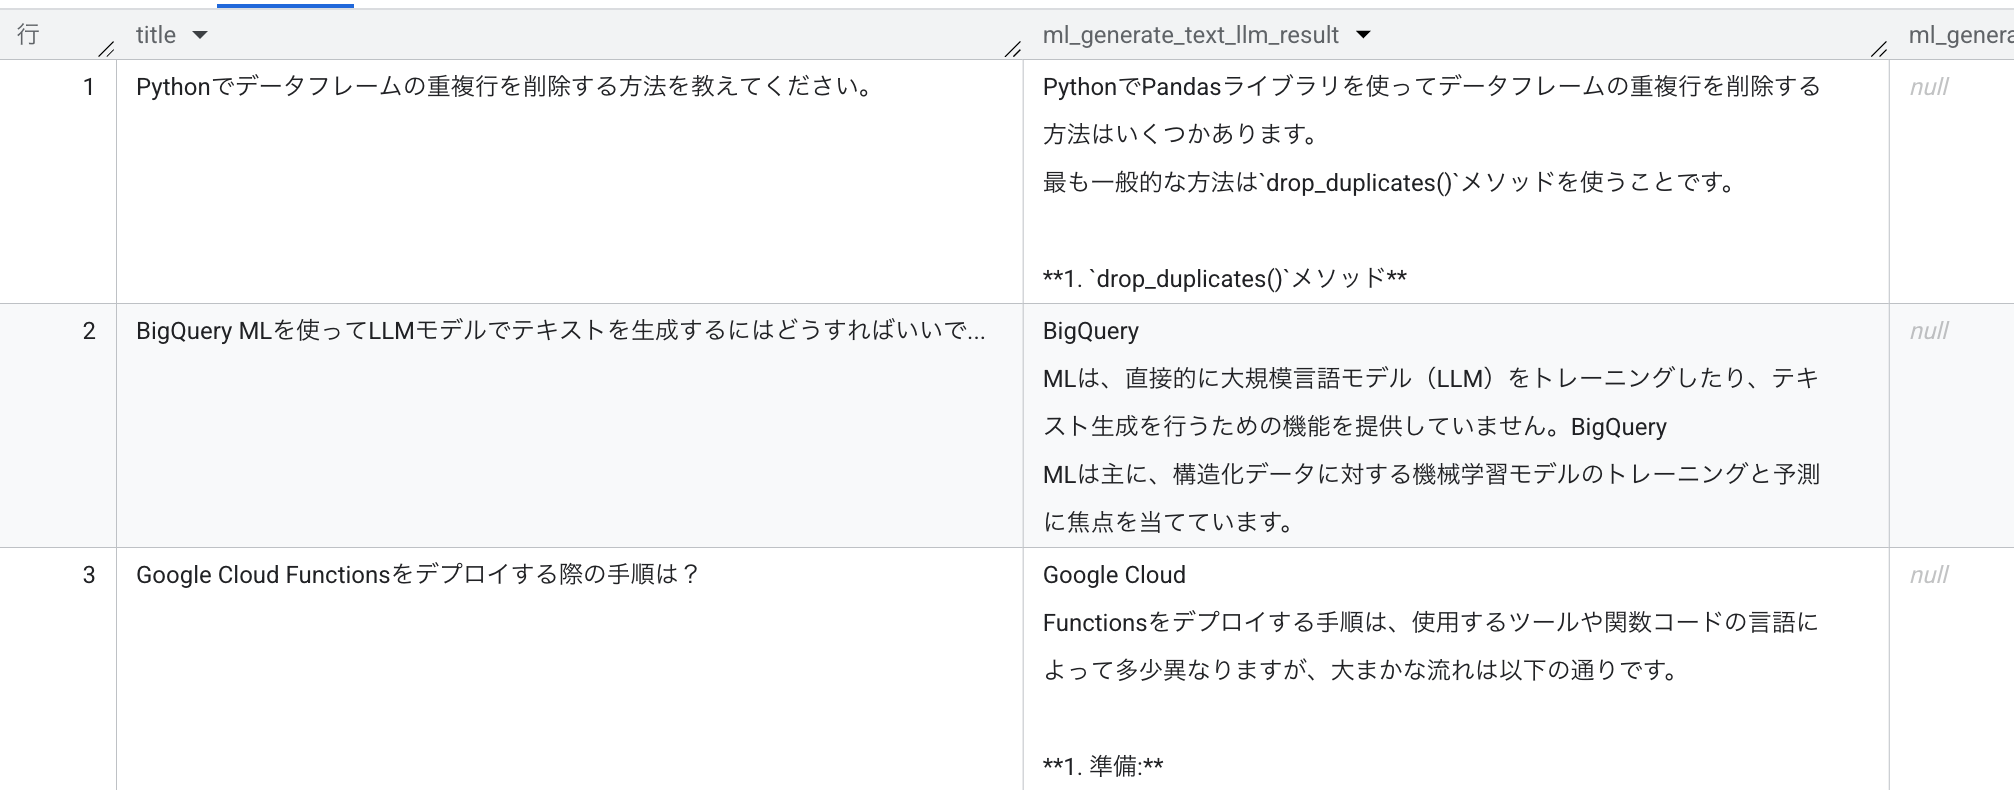The height and width of the screenshot is (790, 2014).
Task: Open the title column dropdown arrow
Action: tap(200, 35)
